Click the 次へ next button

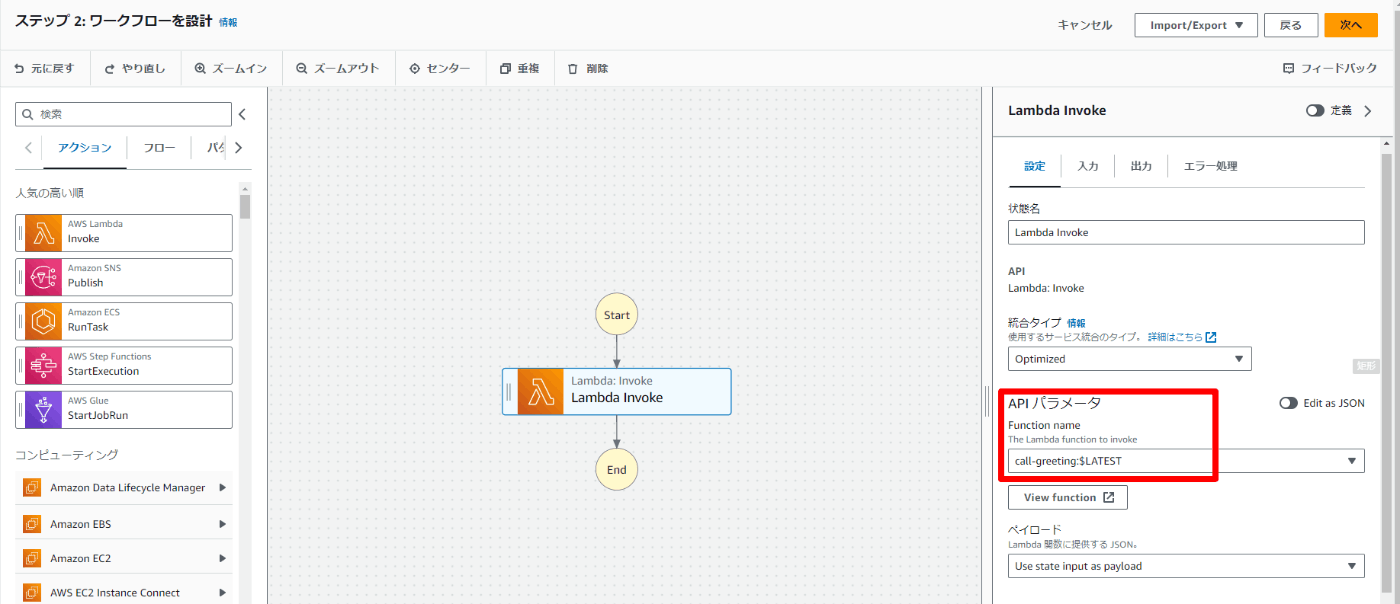pyautogui.click(x=1351, y=25)
